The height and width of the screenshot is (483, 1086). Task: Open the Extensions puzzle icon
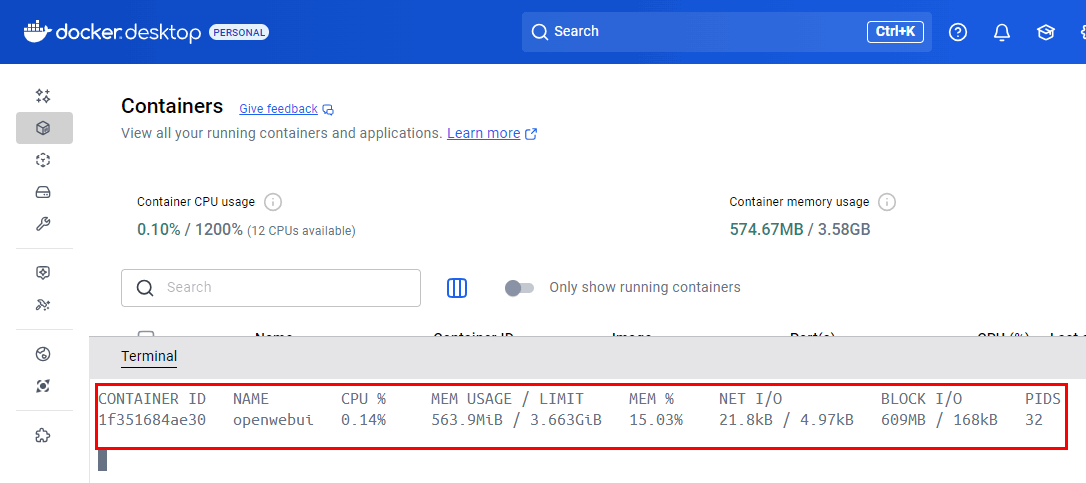(x=43, y=435)
